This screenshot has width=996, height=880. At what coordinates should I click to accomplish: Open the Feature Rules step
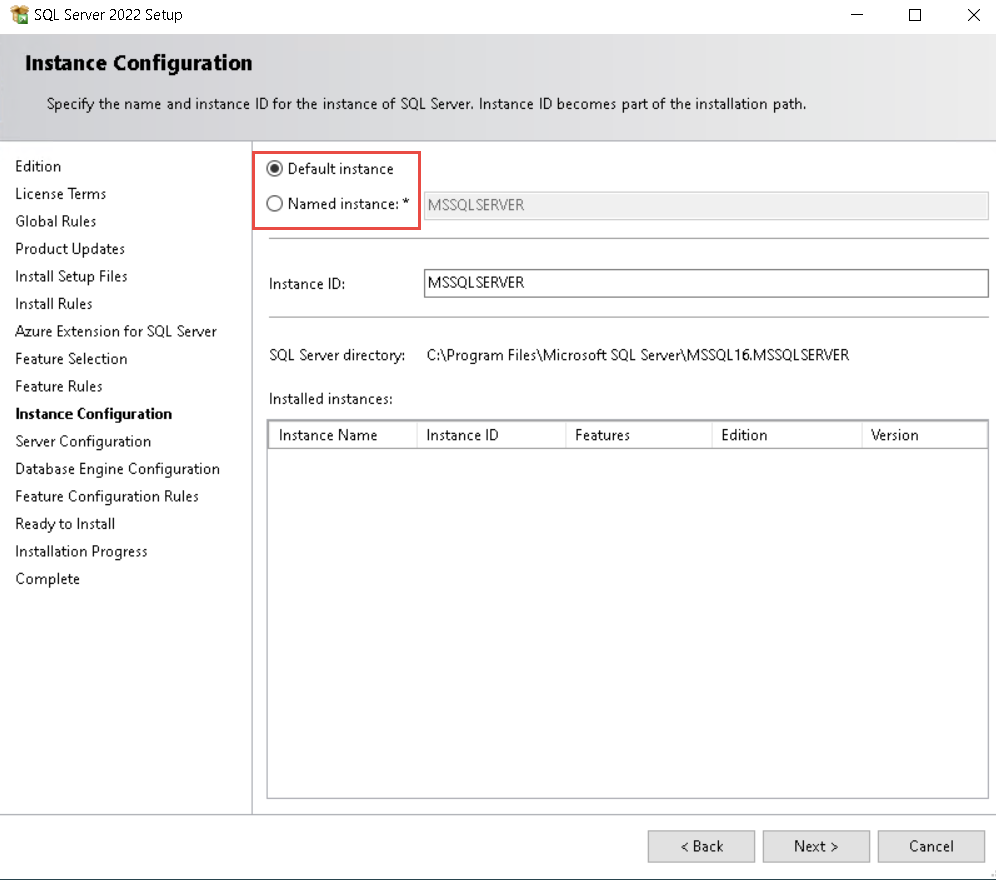pyautogui.click(x=58, y=386)
